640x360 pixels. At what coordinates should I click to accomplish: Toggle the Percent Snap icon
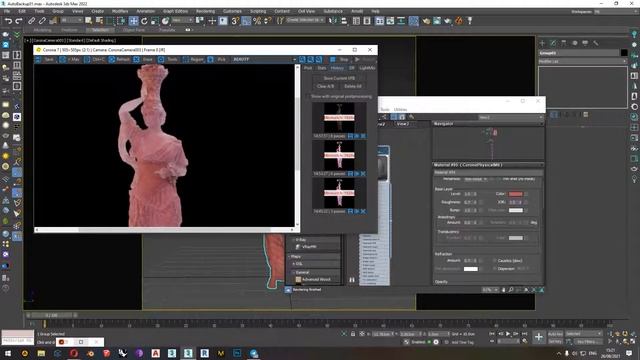pyautogui.click(x=257, y=21)
